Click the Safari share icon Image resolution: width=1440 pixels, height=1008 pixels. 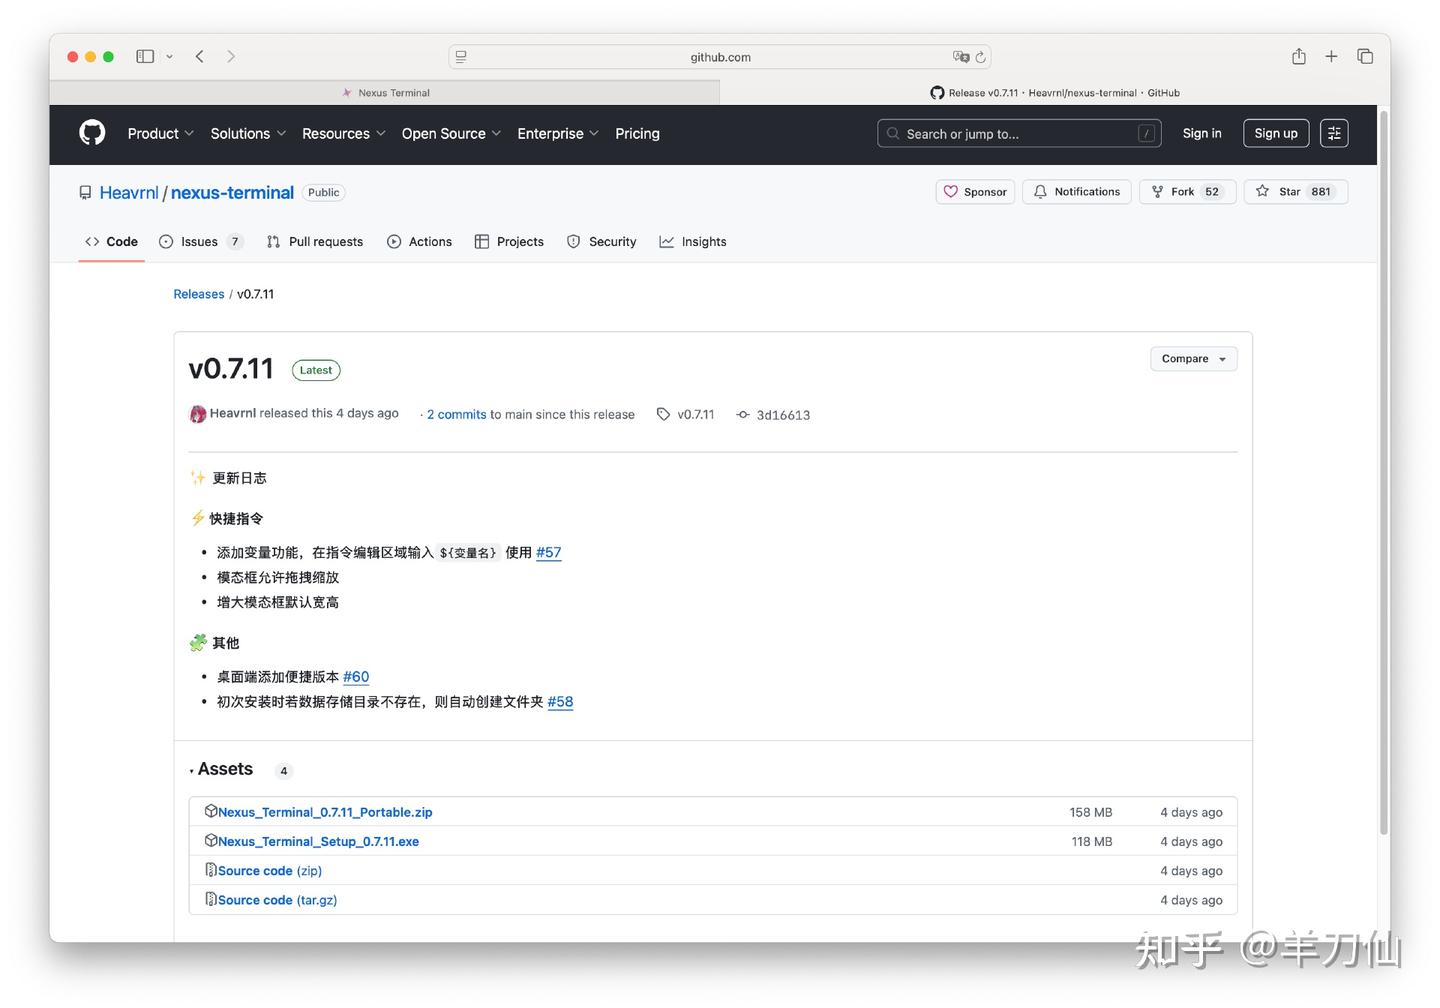[1298, 56]
